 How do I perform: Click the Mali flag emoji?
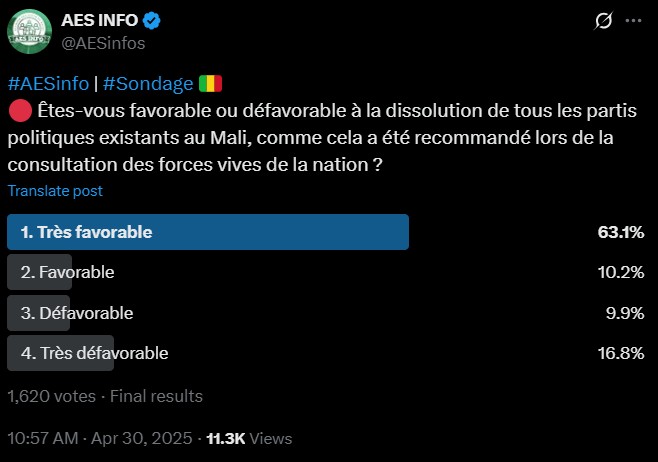210,84
